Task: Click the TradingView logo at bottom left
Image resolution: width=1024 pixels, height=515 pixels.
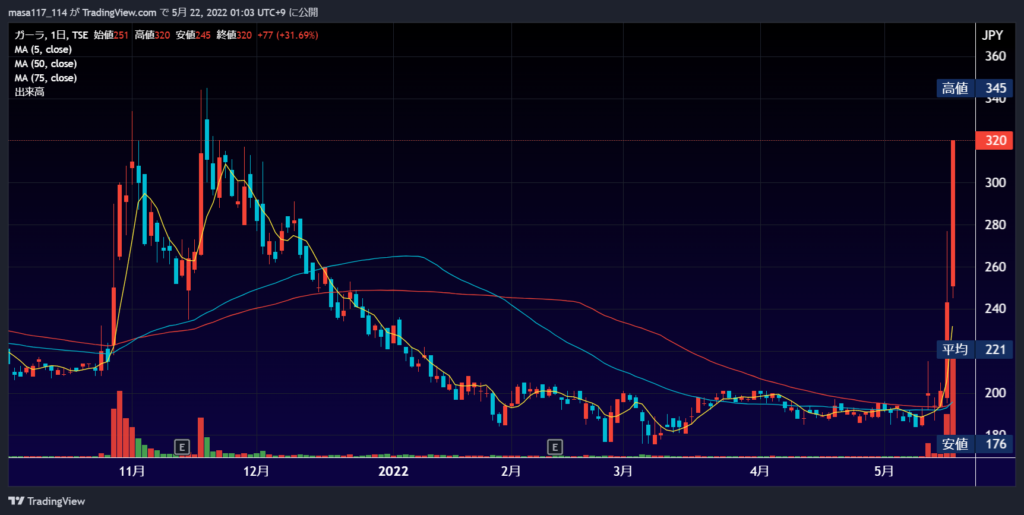Action: 46,501
